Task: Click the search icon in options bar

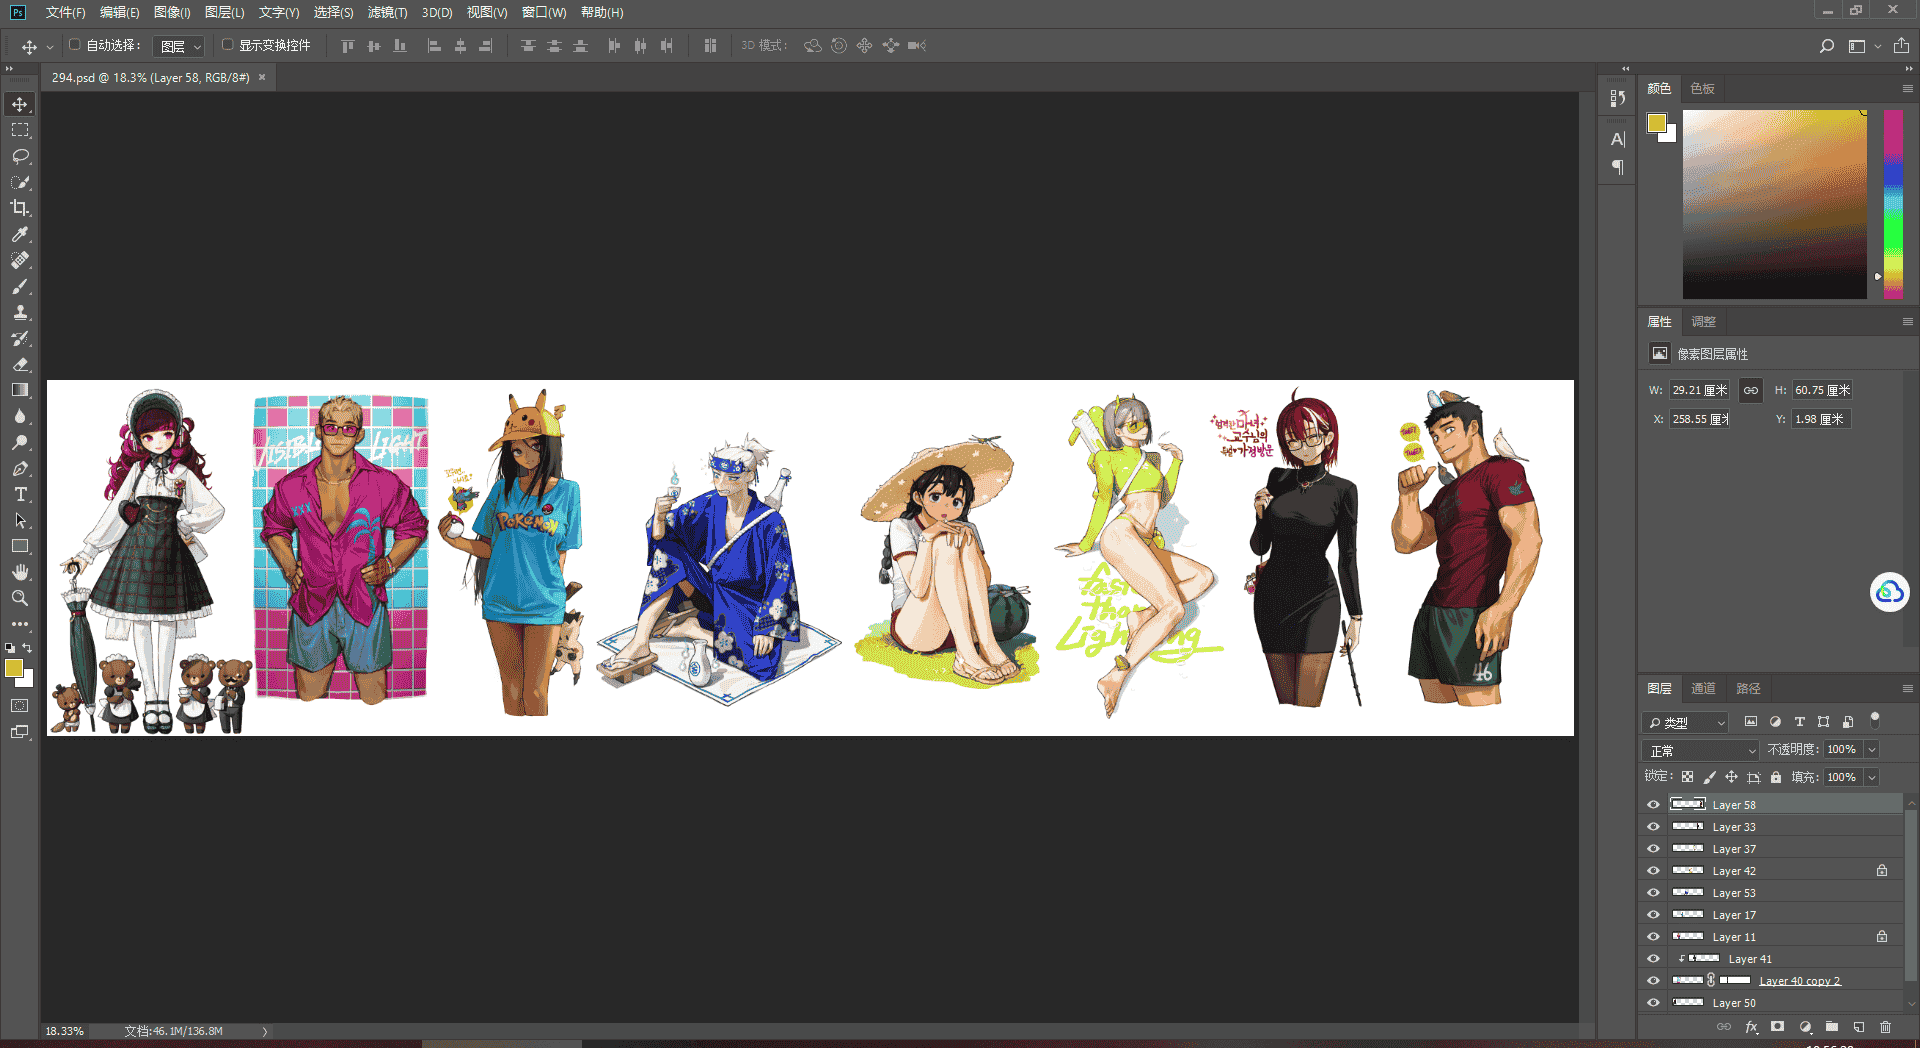Action: 1827,46
